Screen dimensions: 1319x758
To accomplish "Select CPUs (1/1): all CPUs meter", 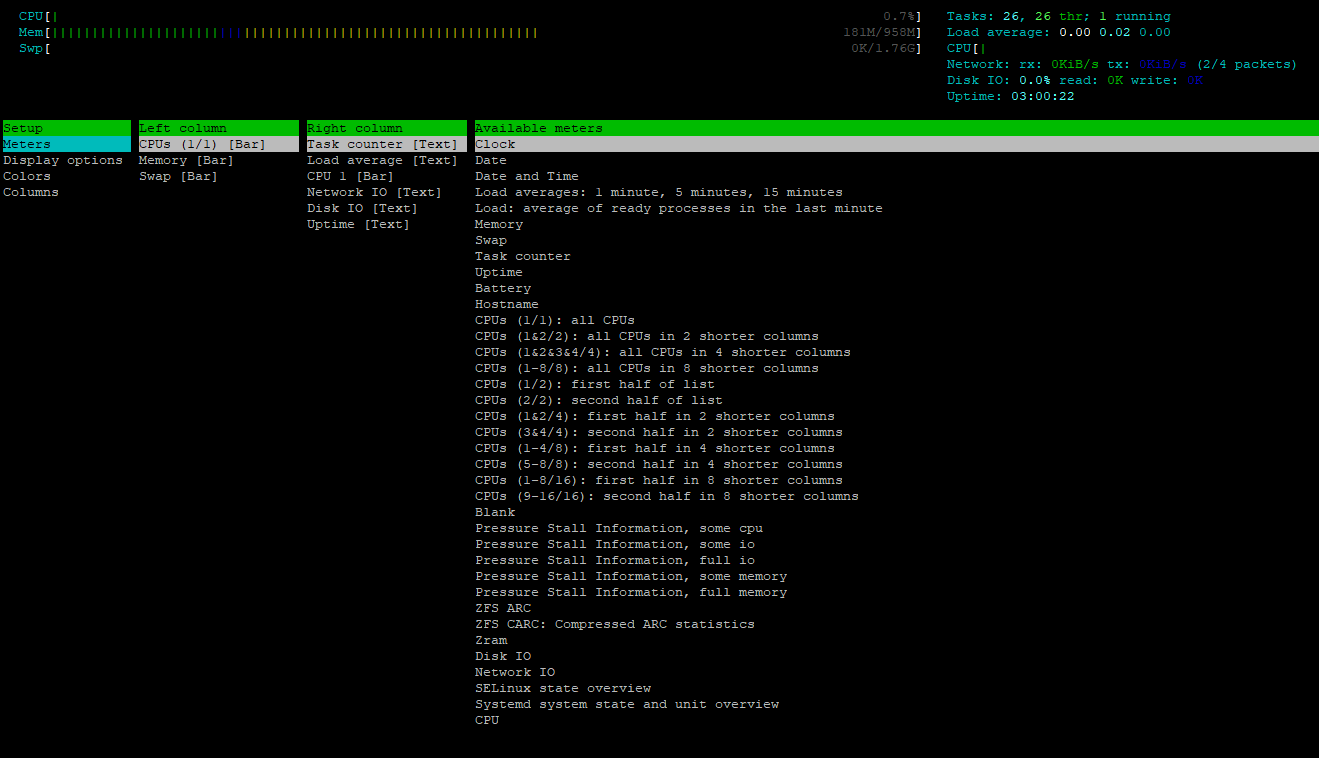I will click(555, 320).
